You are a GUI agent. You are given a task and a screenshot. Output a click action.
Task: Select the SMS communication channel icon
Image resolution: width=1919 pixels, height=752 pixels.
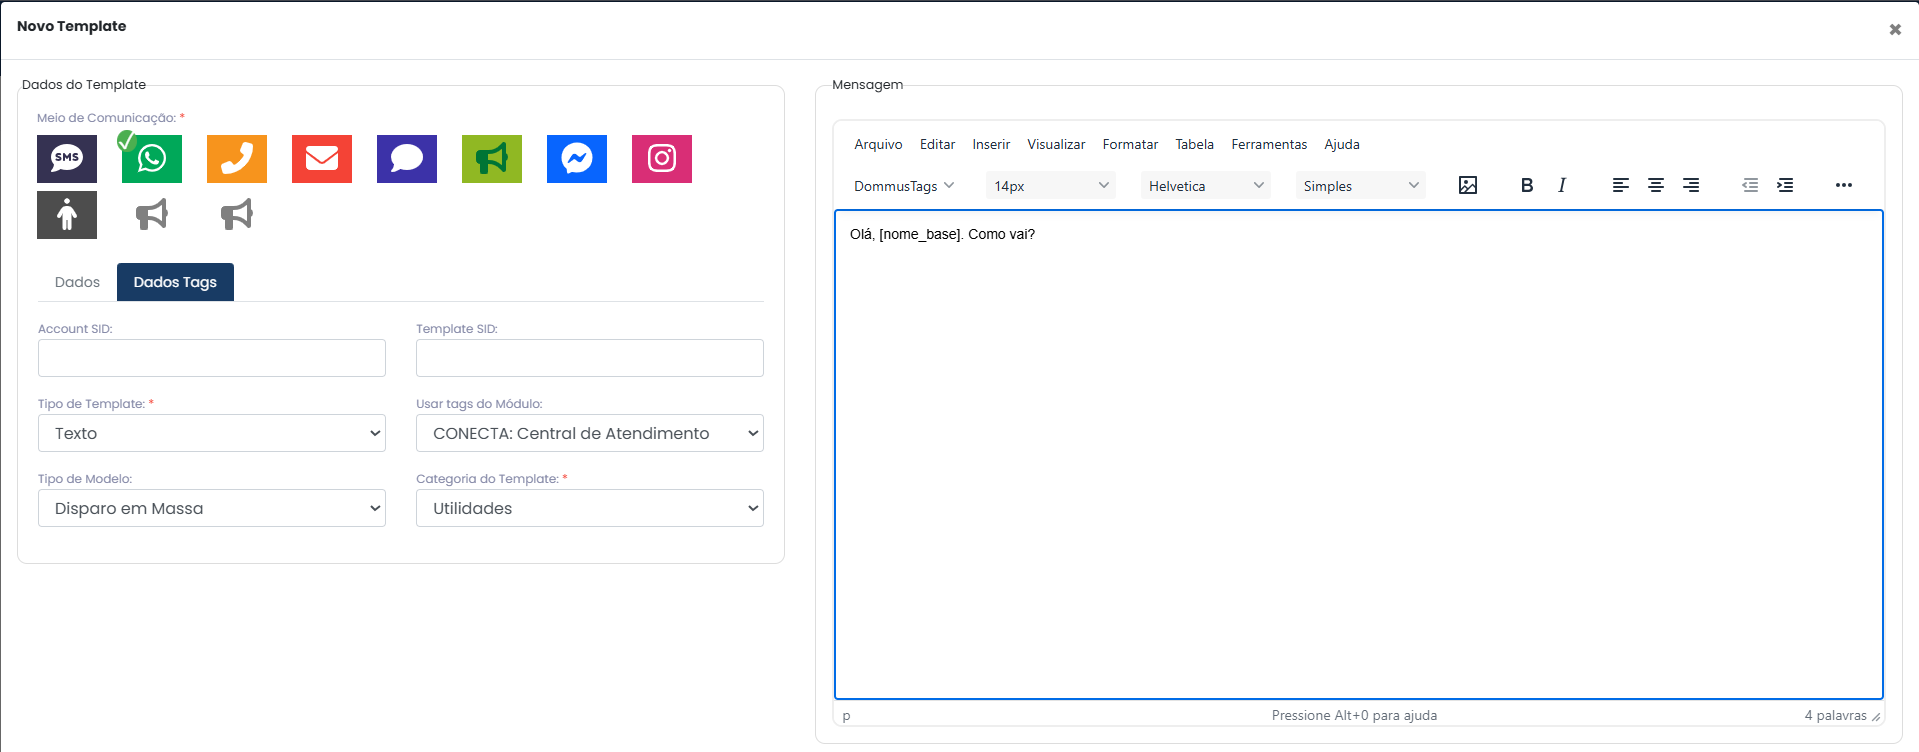pyautogui.click(x=67, y=159)
